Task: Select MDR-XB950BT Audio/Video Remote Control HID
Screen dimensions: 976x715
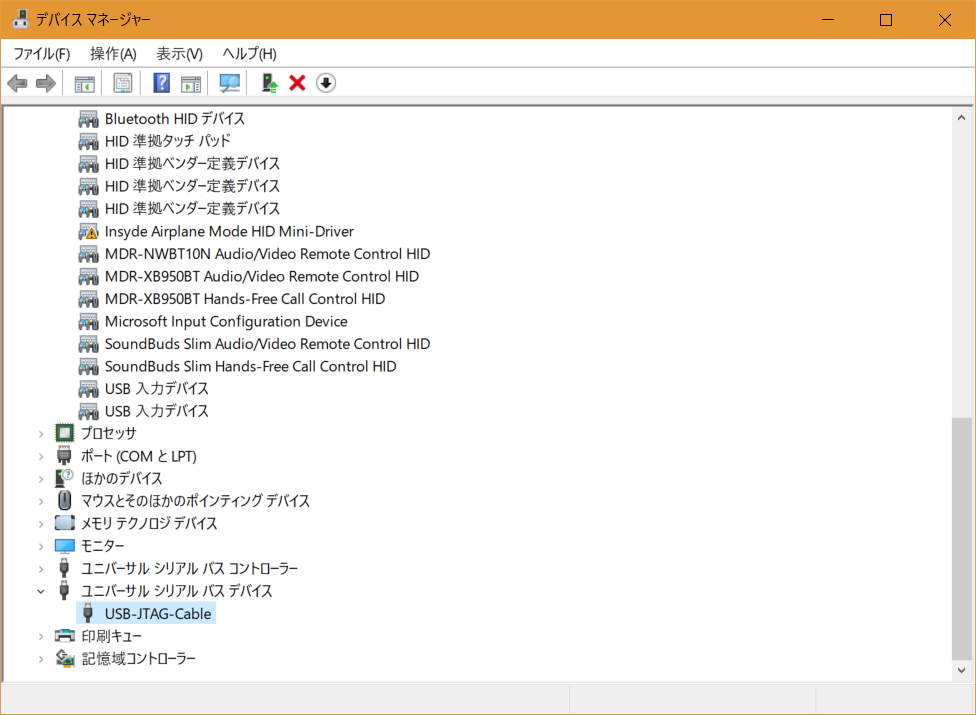Action: pyautogui.click(x=261, y=276)
